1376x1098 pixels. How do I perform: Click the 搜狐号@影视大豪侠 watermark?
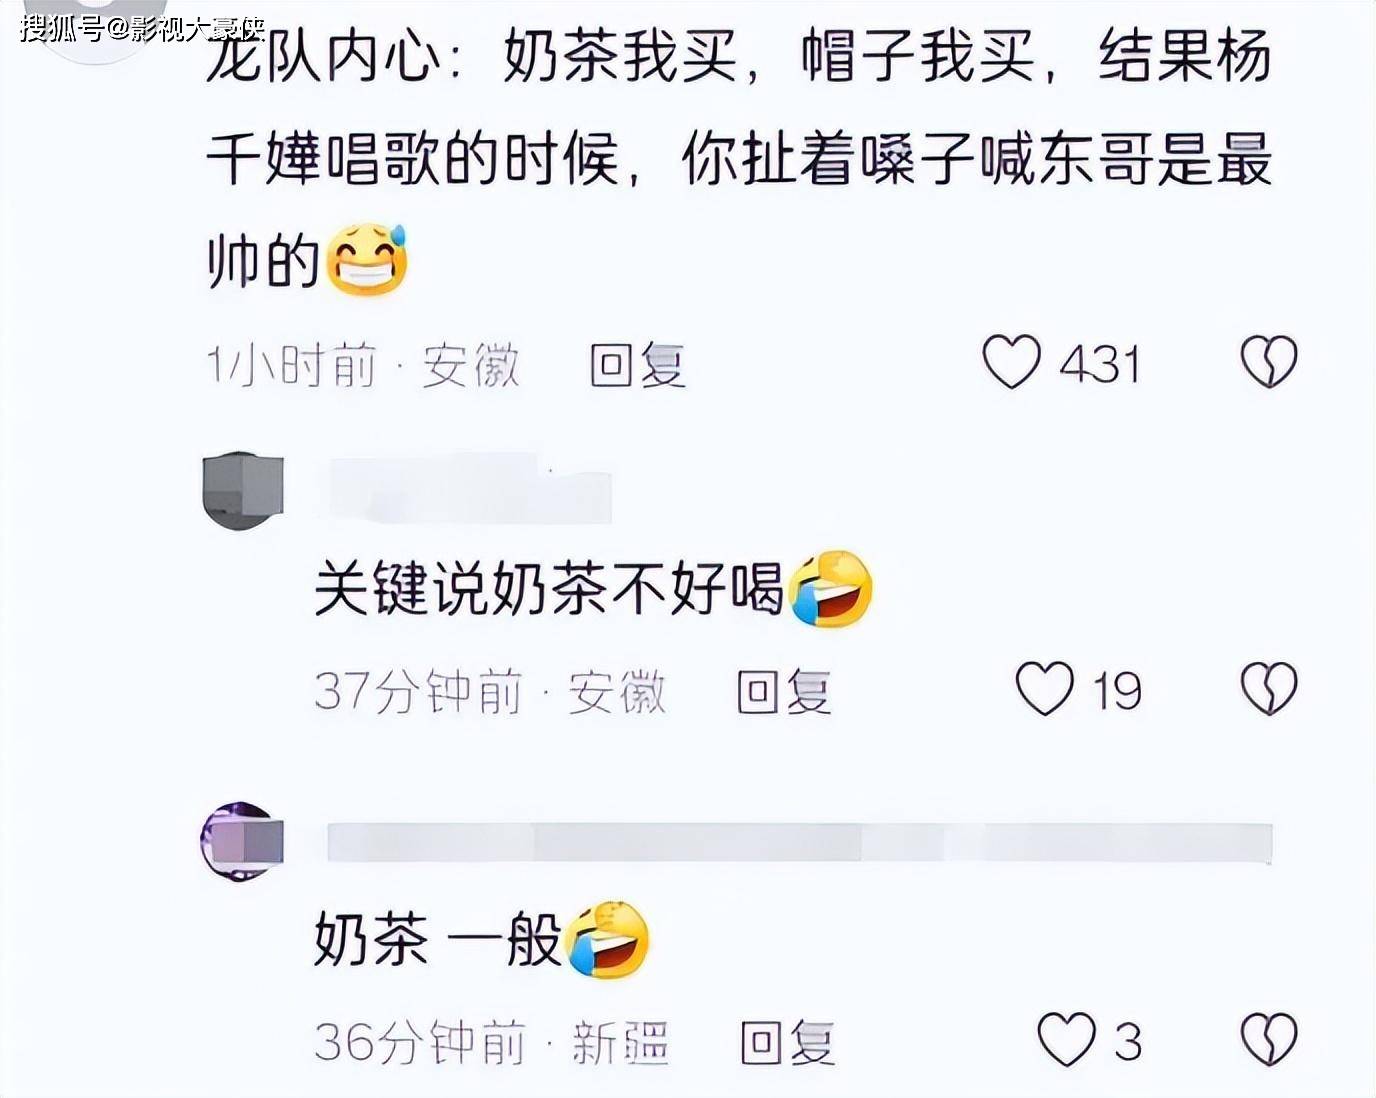(142, 27)
